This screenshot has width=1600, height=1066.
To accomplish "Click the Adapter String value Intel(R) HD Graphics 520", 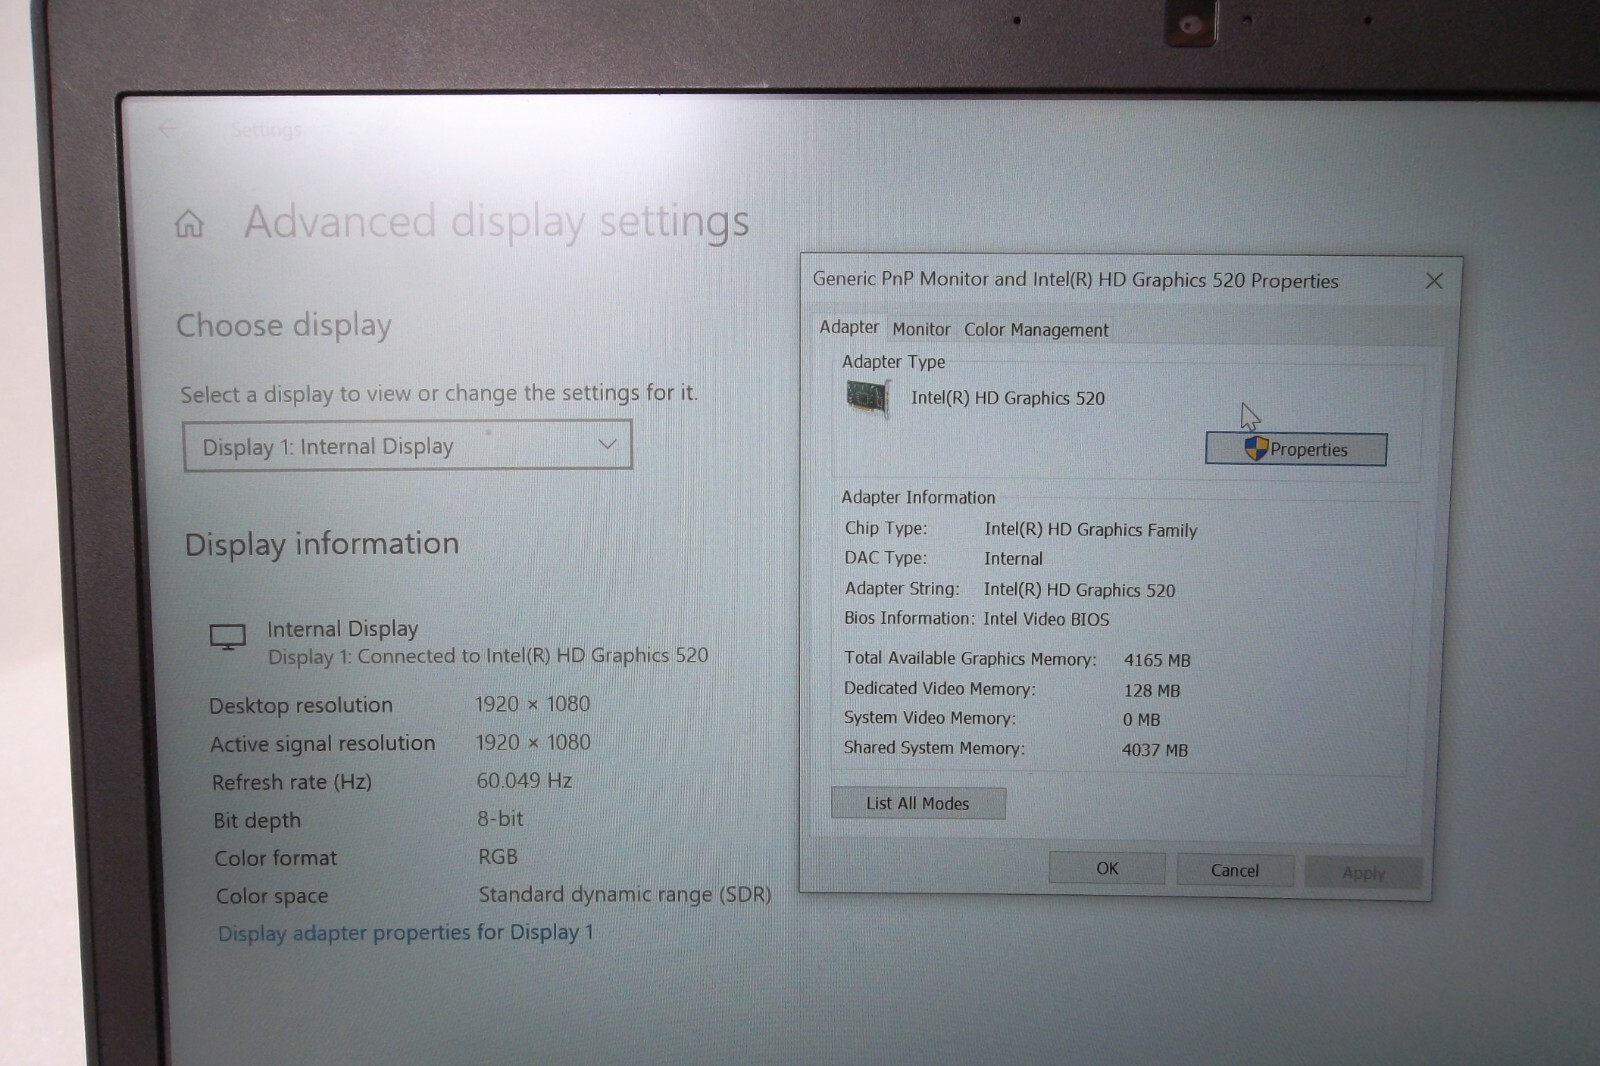I will [x=1080, y=590].
